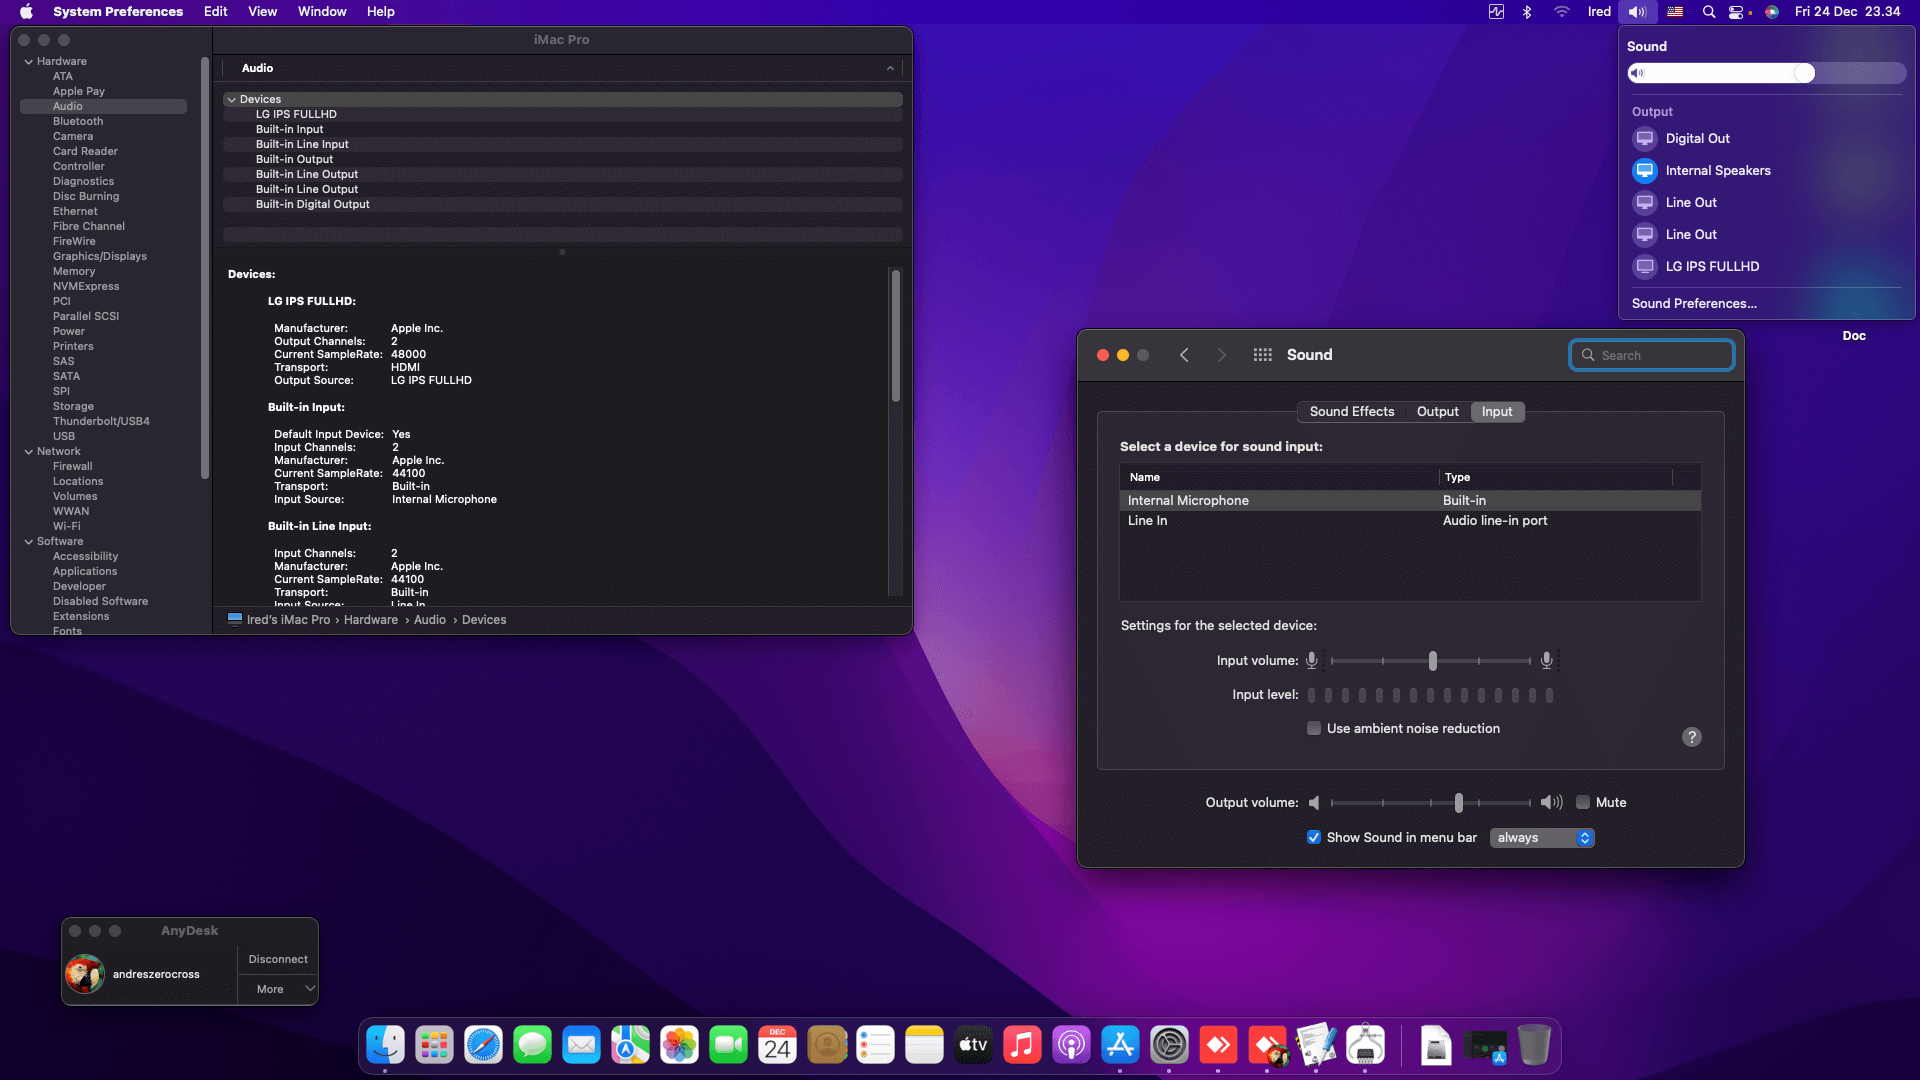The width and height of the screenshot is (1920, 1080).
Task: Open Photos from the dock
Action: coord(679,1046)
